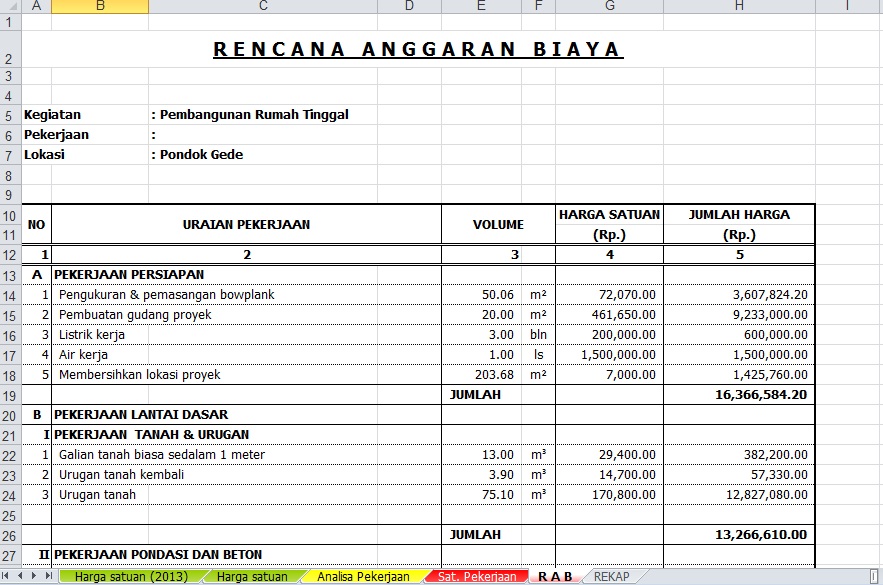Switch to the Sat. Pekerjaan tab
This screenshot has width=883, height=585.
point(476,577)
